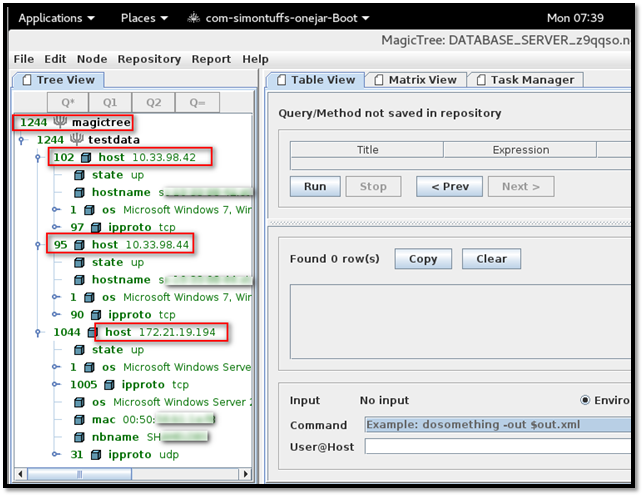The height and width of the screenshot is (497, 644).
Task: Expand the ipproto udp node
Action: [56, 455]
